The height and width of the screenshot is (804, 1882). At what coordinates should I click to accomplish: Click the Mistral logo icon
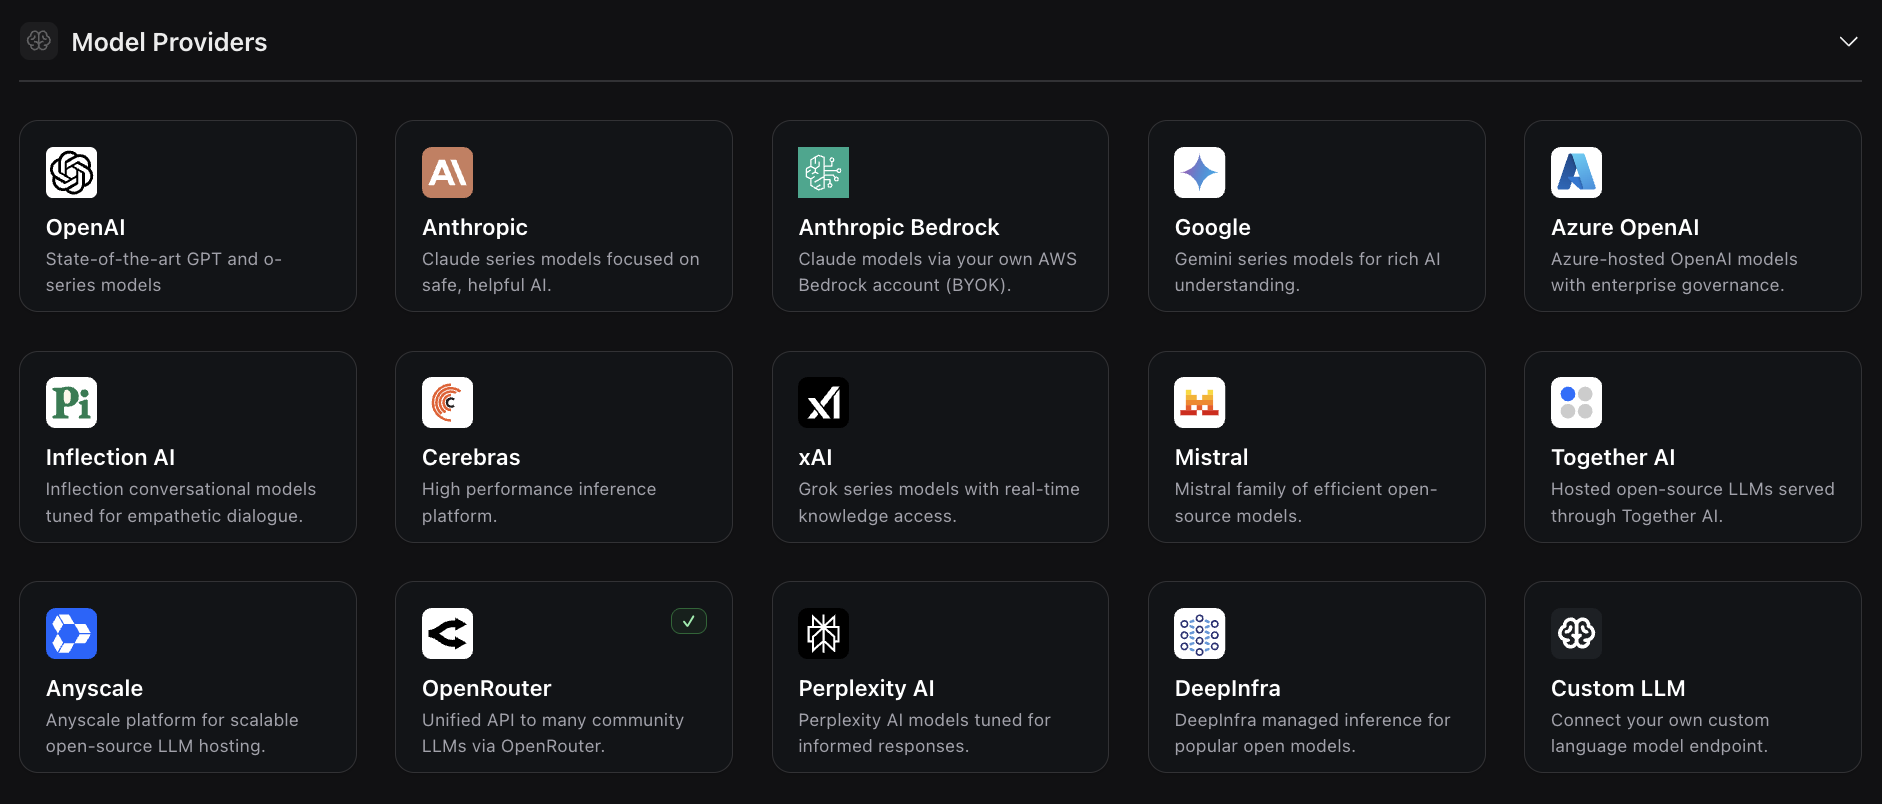pos(1199,402)
